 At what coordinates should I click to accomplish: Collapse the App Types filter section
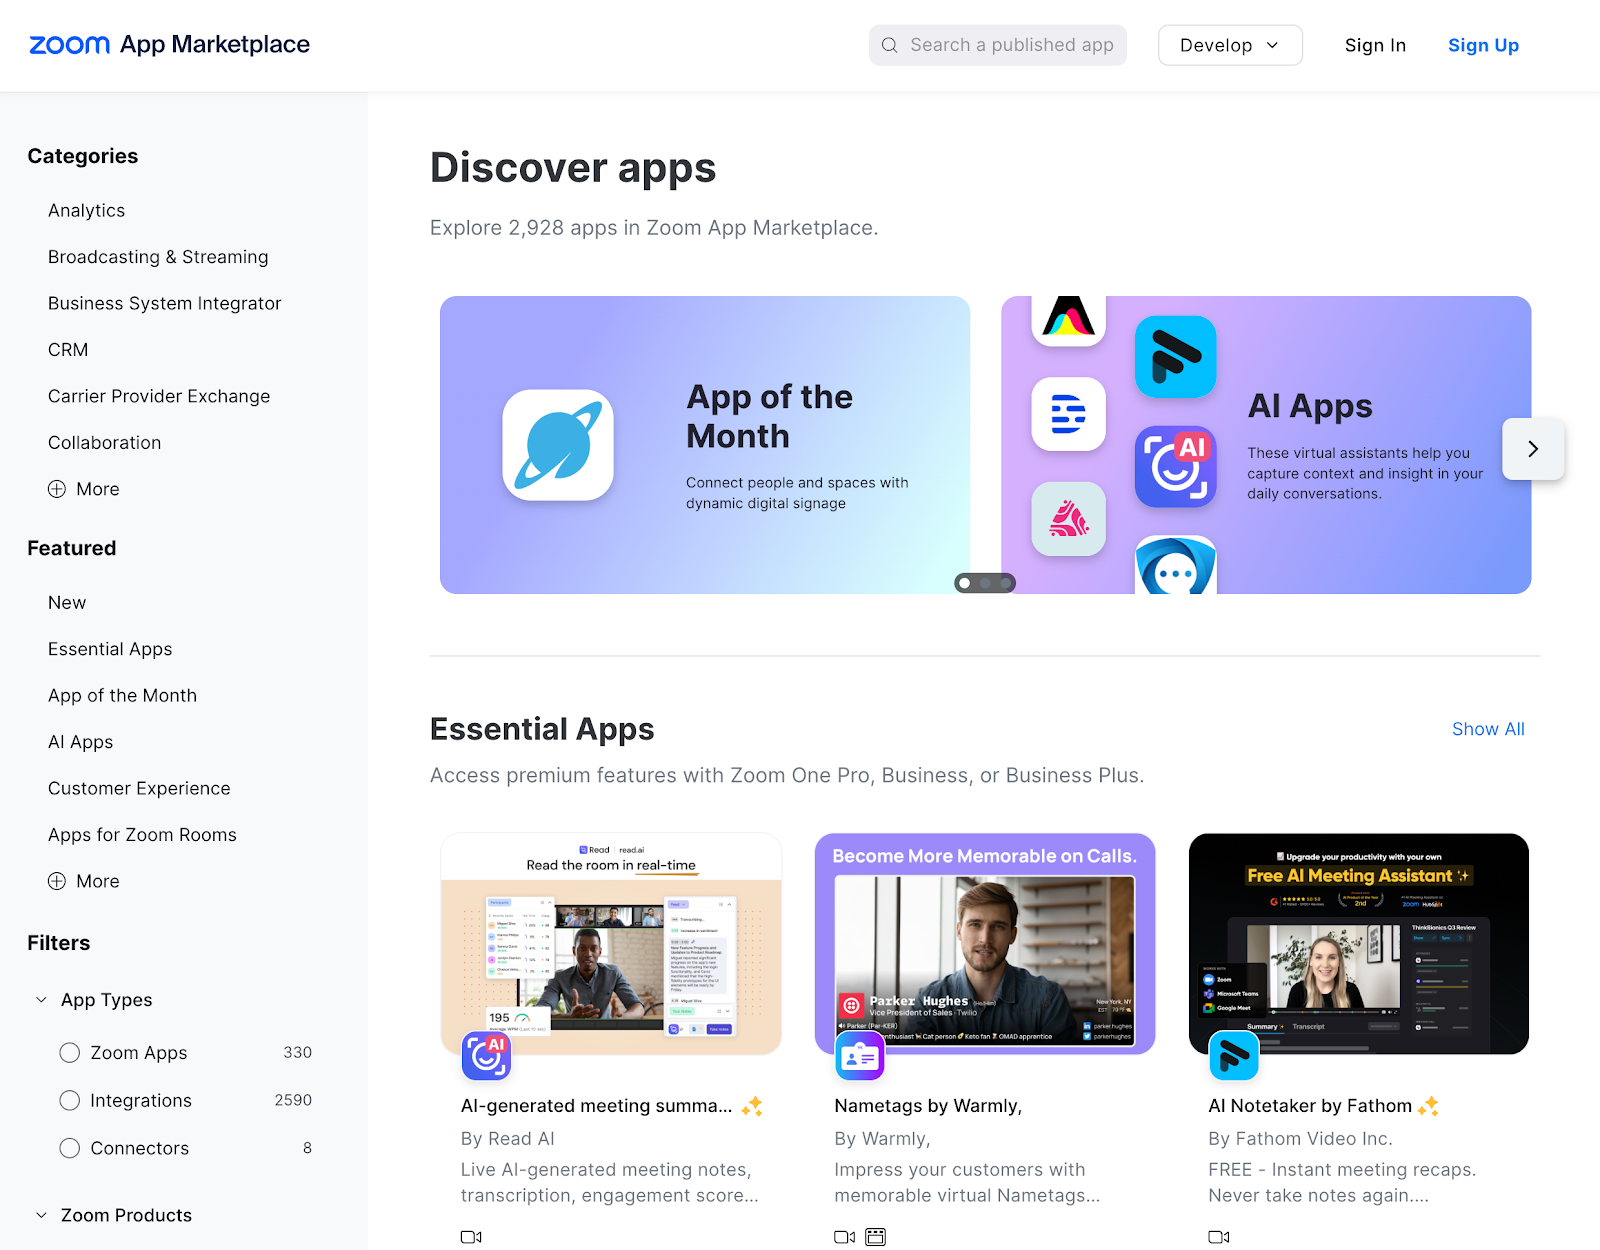(40, 999)
